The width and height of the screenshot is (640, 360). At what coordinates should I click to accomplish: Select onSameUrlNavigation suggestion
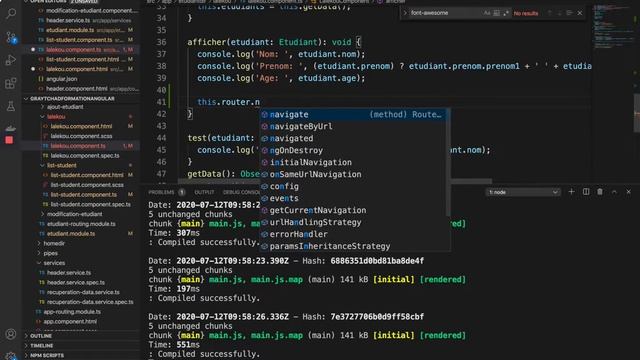[x=353, y=174]
